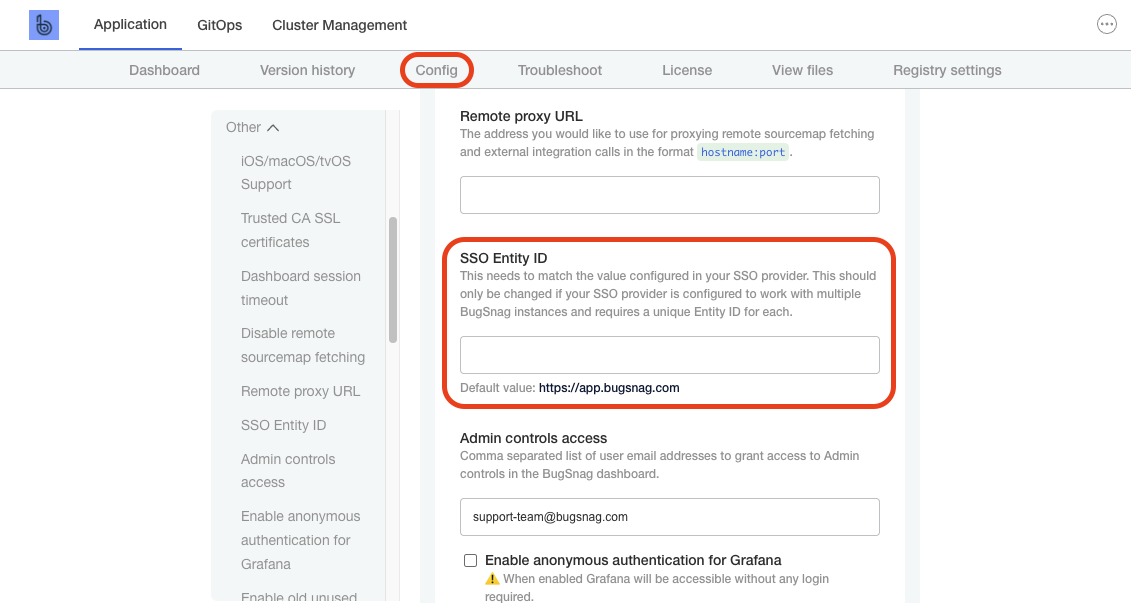Click the Grafana warning triangle icon
Screen dimensions: 1131x603
pyautogui.click(x=492, y=578)
